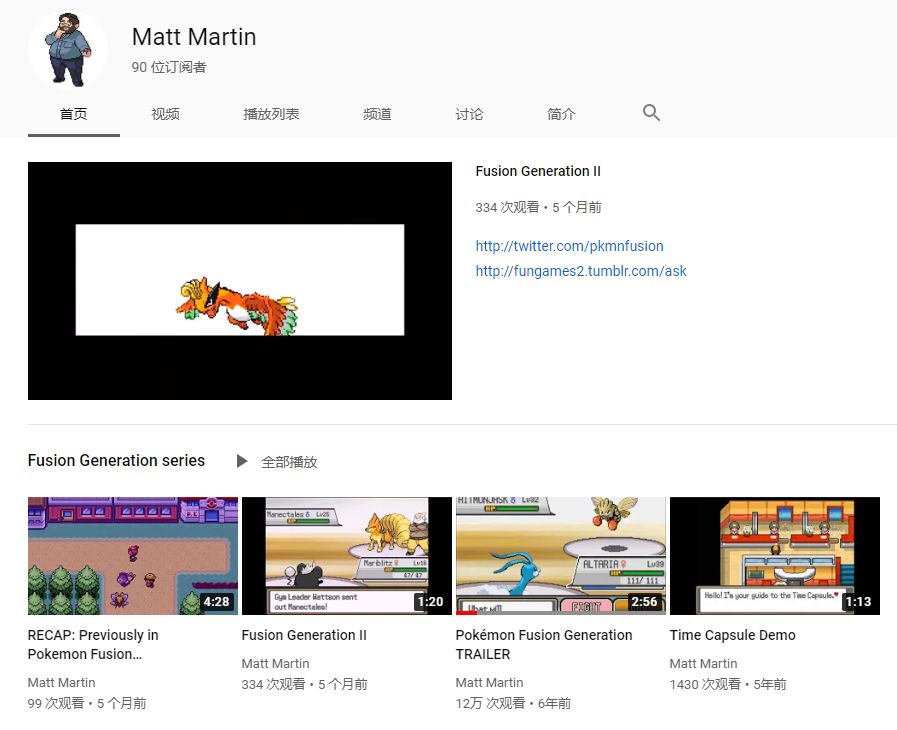Go to the 频道 tab

click(377, 114)
